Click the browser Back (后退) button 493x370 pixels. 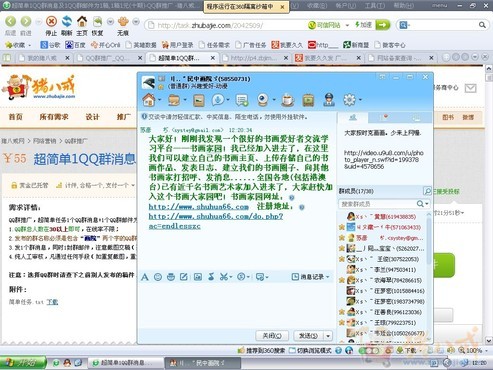10,22
